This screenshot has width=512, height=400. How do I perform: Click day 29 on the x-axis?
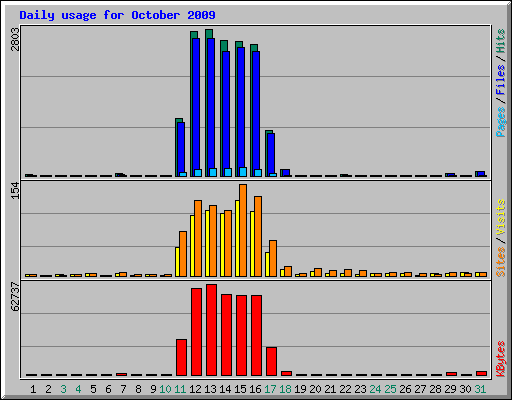click(450, 389)
